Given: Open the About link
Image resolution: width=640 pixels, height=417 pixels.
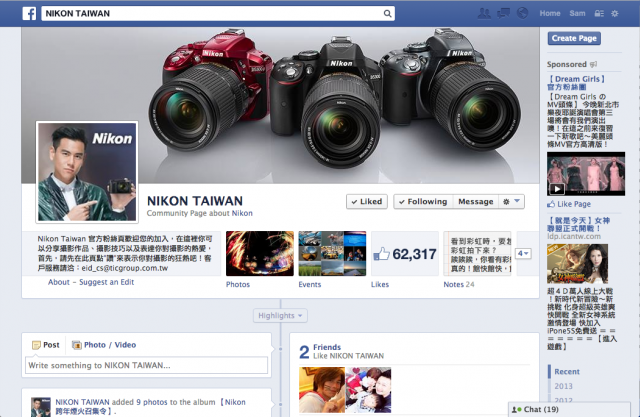Looking at the screenshot, I should (x=59, y=282).
